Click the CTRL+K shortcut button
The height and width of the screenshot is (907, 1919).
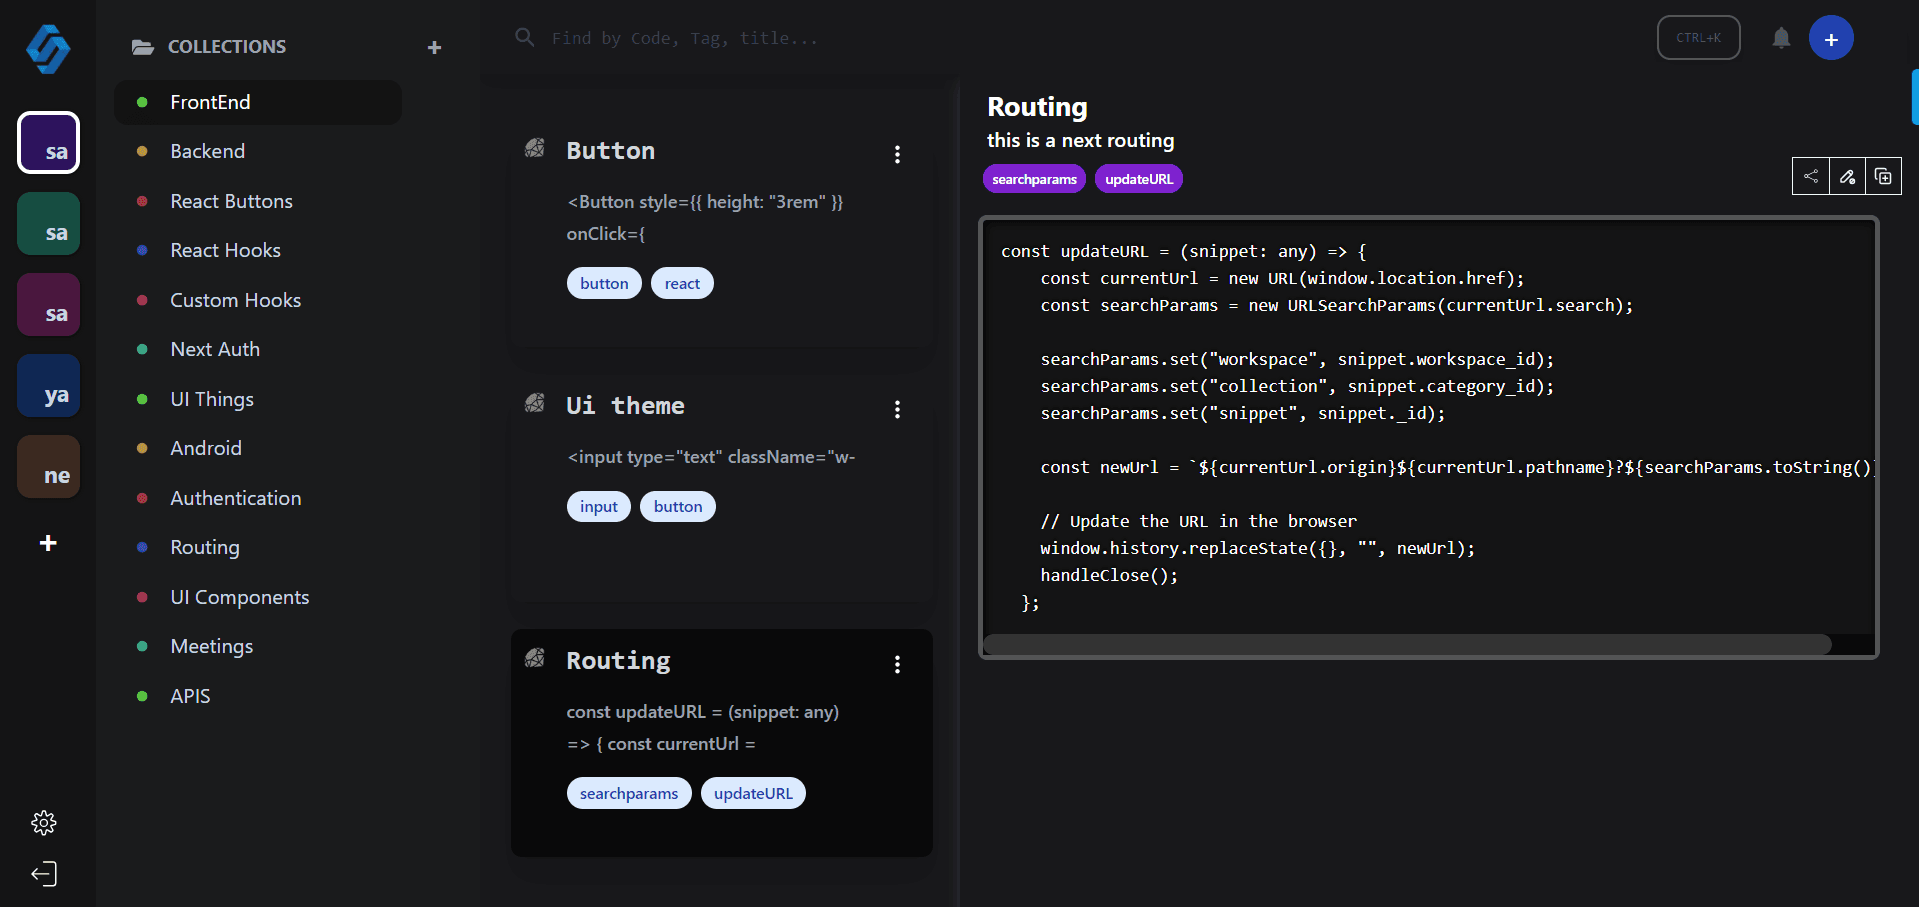point(1698,38)
